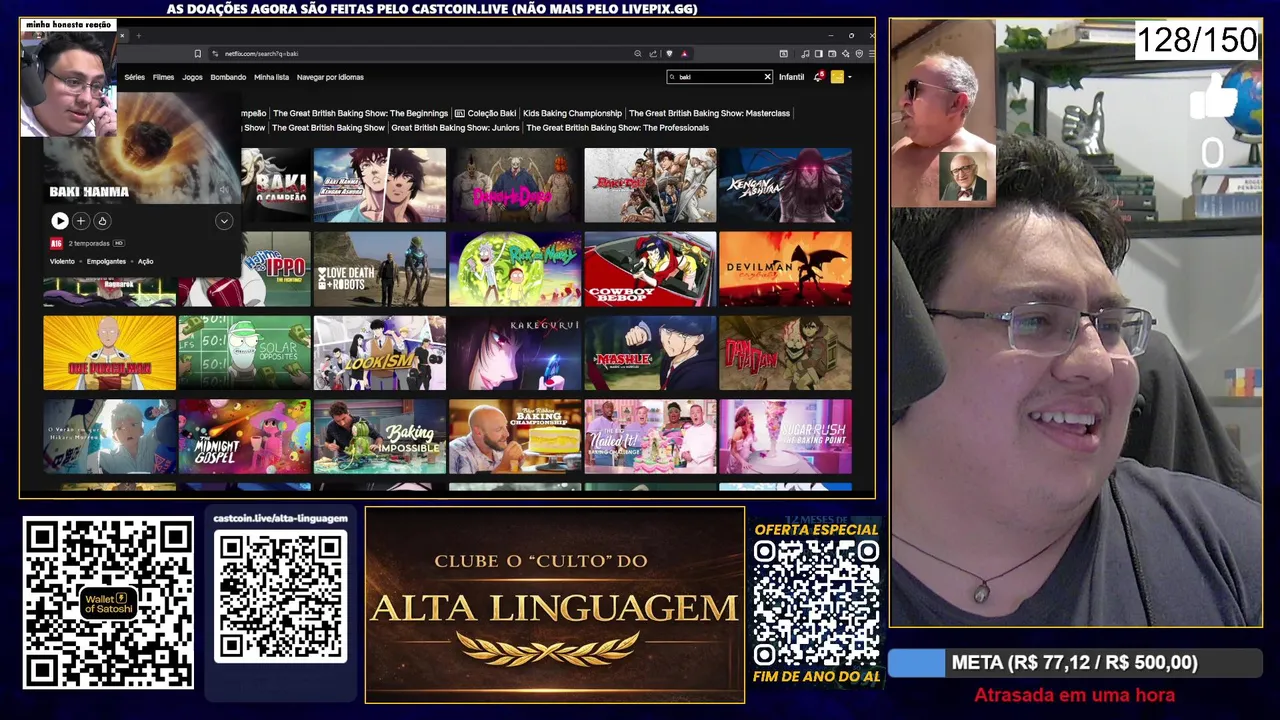Close the current browser tab
The width and height of the screenshot is (1280, 720).
(x=122, y=36)
